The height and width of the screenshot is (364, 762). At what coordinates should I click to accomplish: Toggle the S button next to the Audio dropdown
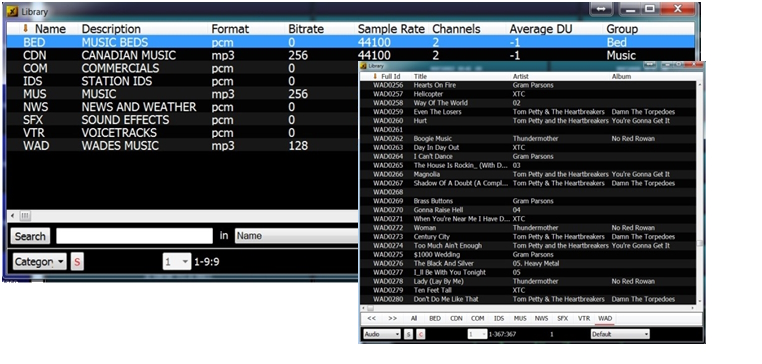tap(409, 334)
